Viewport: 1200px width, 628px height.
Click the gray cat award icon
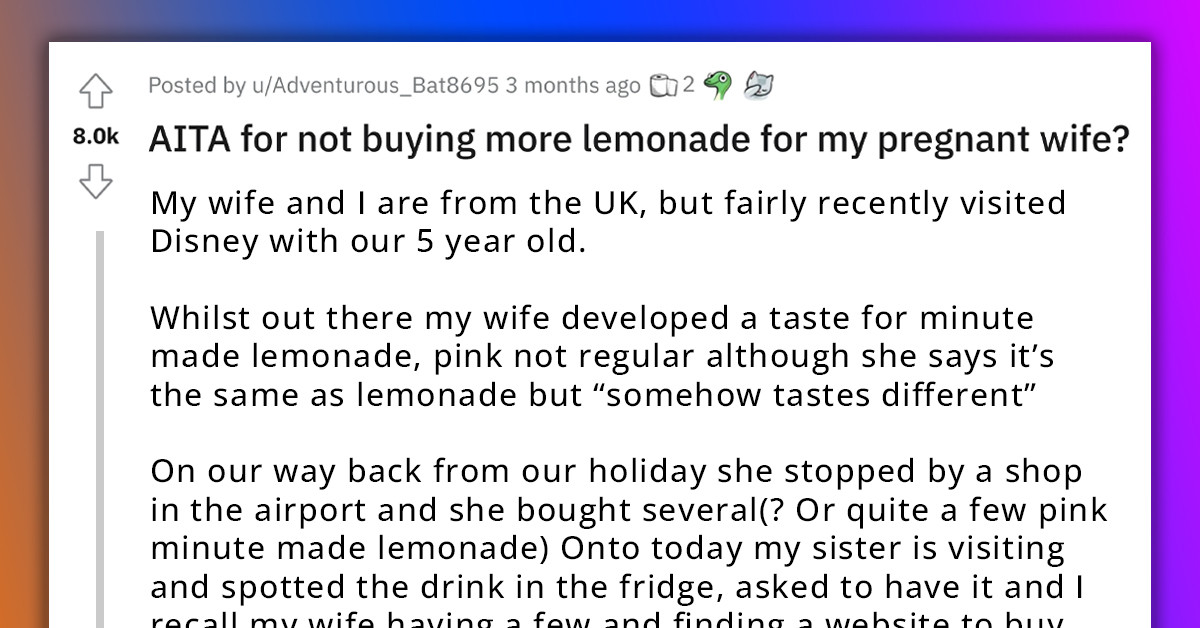pyautogui.click(x=757, y=84)
